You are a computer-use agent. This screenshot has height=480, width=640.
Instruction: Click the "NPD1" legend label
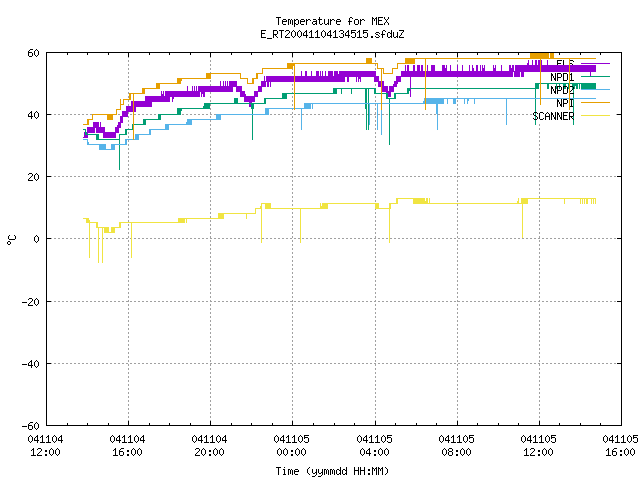(562, 77)
